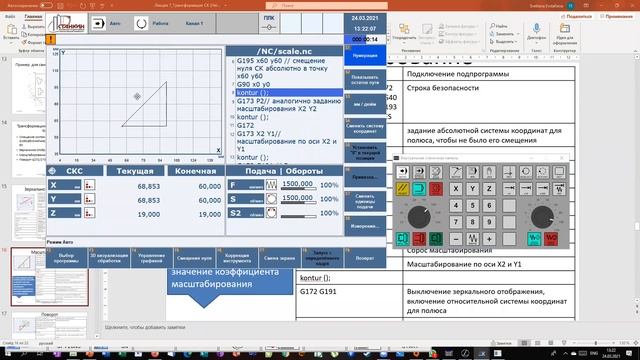
Task: Click the S2 spindle circle icon
Action: click(x=271, y=213)
